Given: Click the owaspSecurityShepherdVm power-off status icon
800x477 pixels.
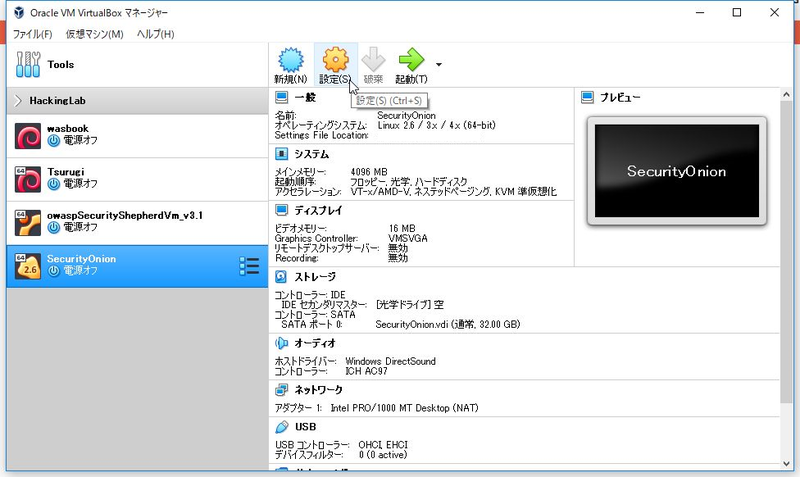Looking at the screenshot, I should [54, 227].
